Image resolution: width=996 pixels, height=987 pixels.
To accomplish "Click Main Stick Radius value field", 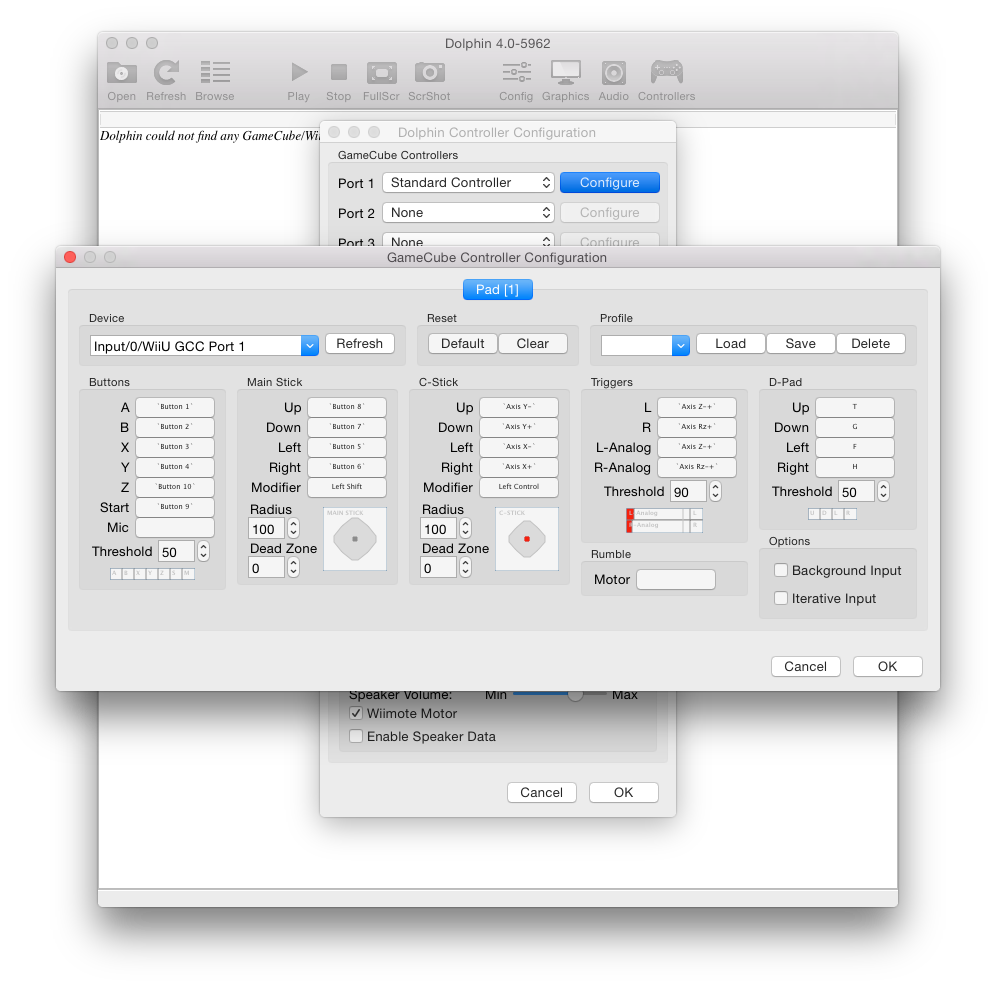I will pyautogui.click(x=267, y=529).
